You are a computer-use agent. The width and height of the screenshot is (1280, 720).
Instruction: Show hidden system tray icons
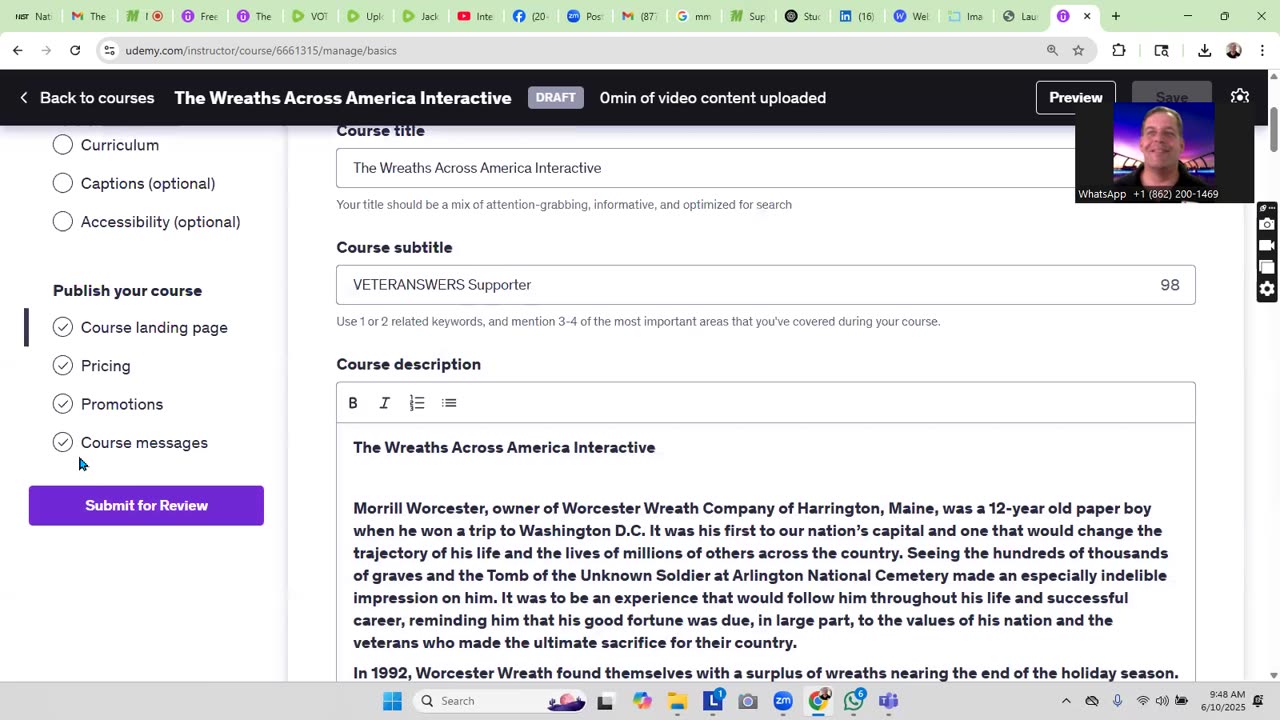click(x=1066, y=701)
